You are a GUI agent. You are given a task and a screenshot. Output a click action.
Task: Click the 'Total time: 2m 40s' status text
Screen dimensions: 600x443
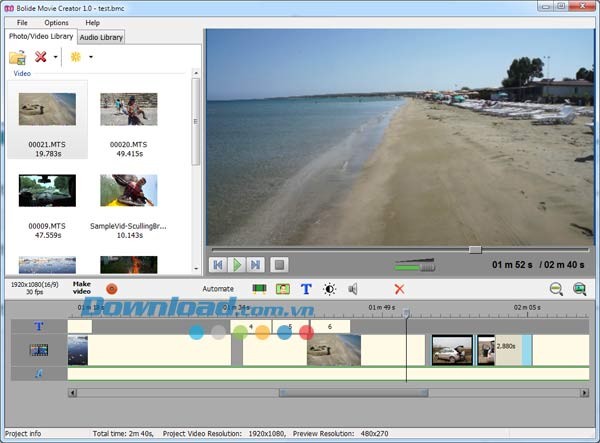123,433
